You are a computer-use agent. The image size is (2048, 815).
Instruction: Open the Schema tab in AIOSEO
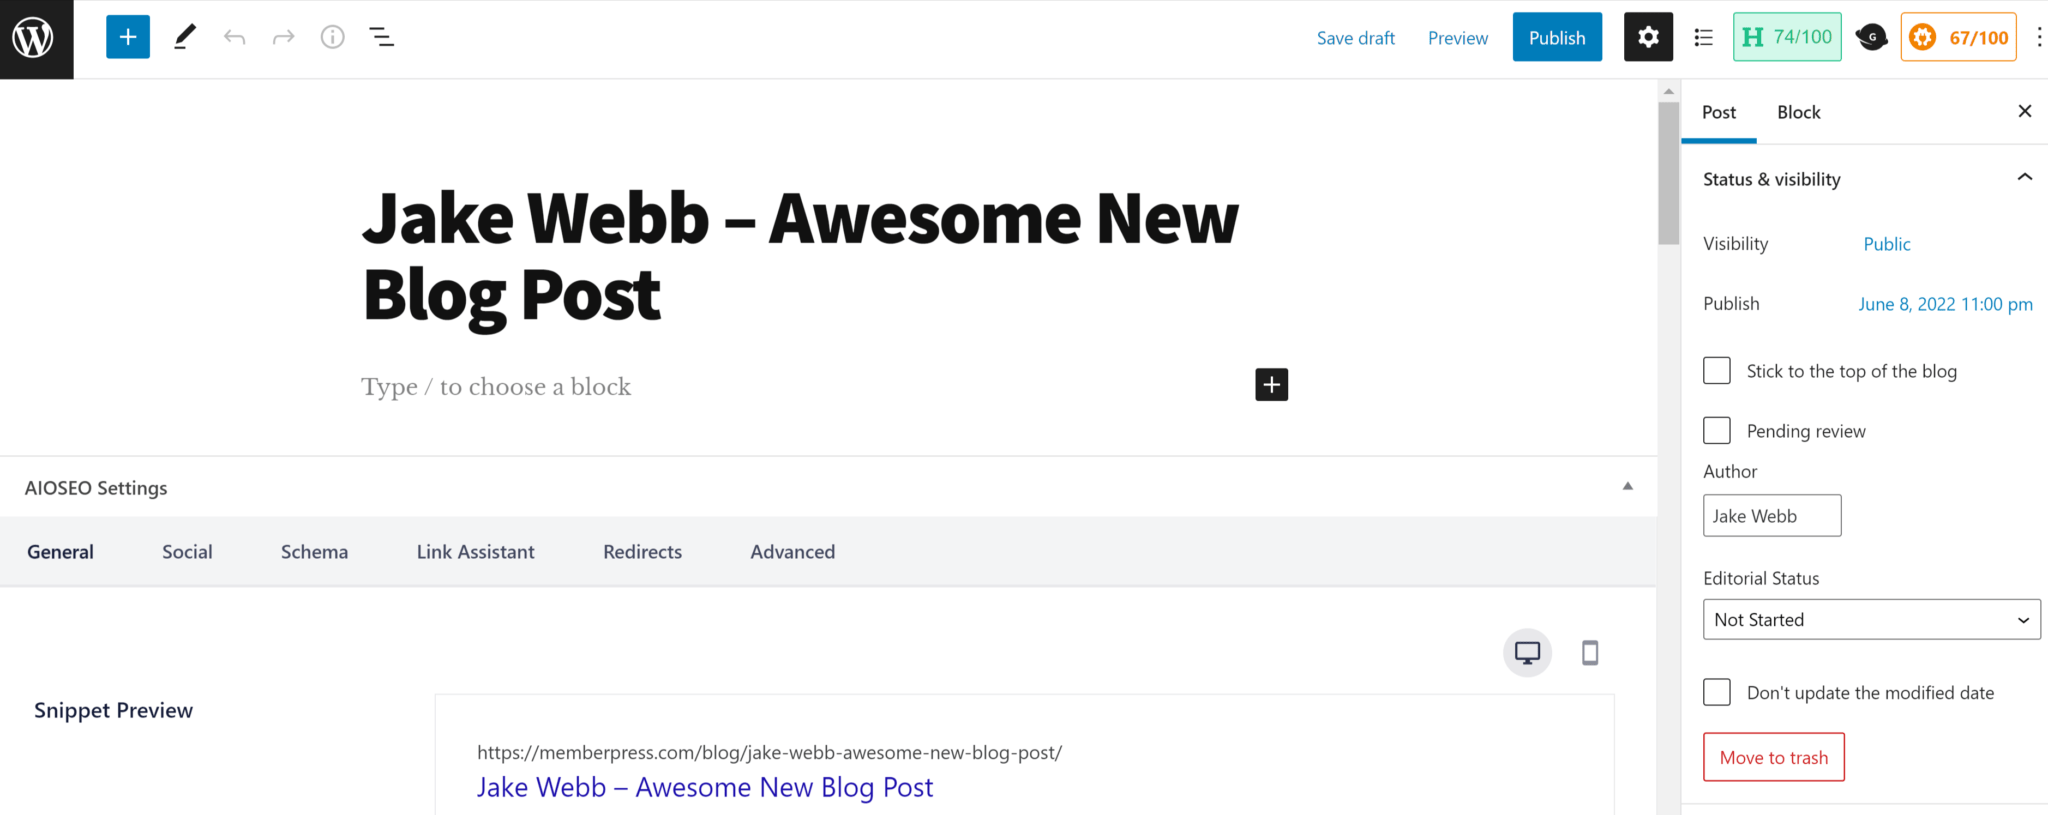coord(314,552)
